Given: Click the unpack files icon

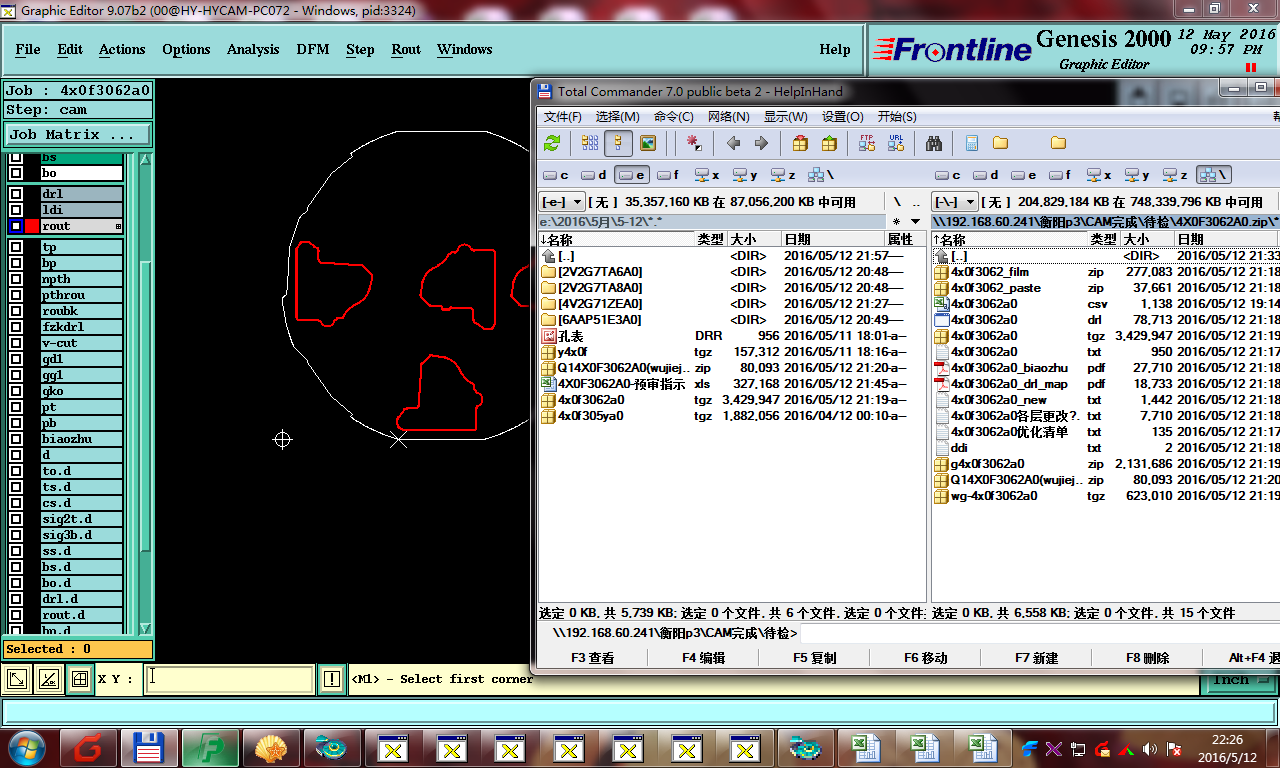Looking at the screenshot, I should pyautogui.click(x=828, y=143).
